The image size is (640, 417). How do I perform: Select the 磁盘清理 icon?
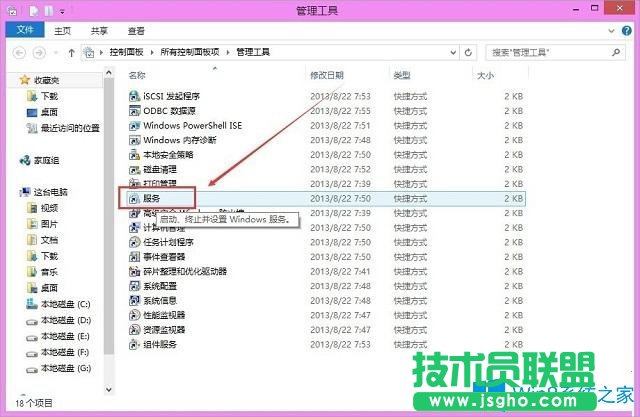[134, 169]
